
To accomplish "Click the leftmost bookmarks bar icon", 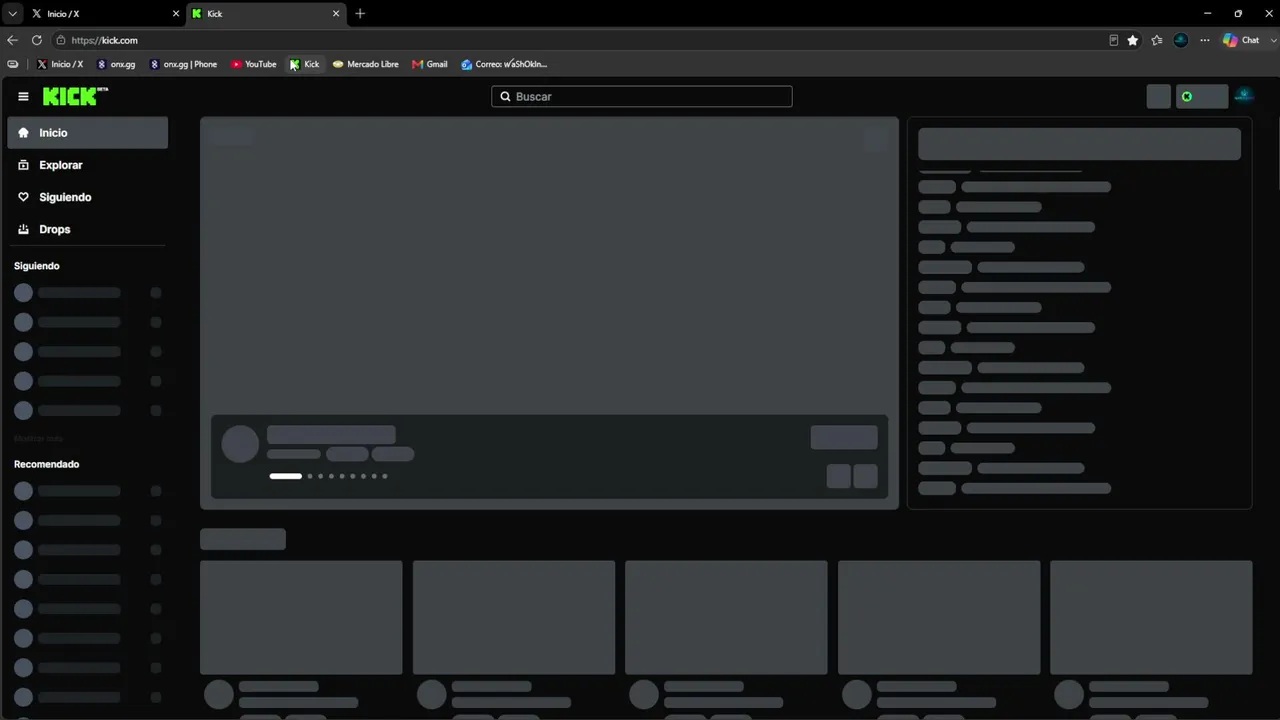I will coord(12,64).
